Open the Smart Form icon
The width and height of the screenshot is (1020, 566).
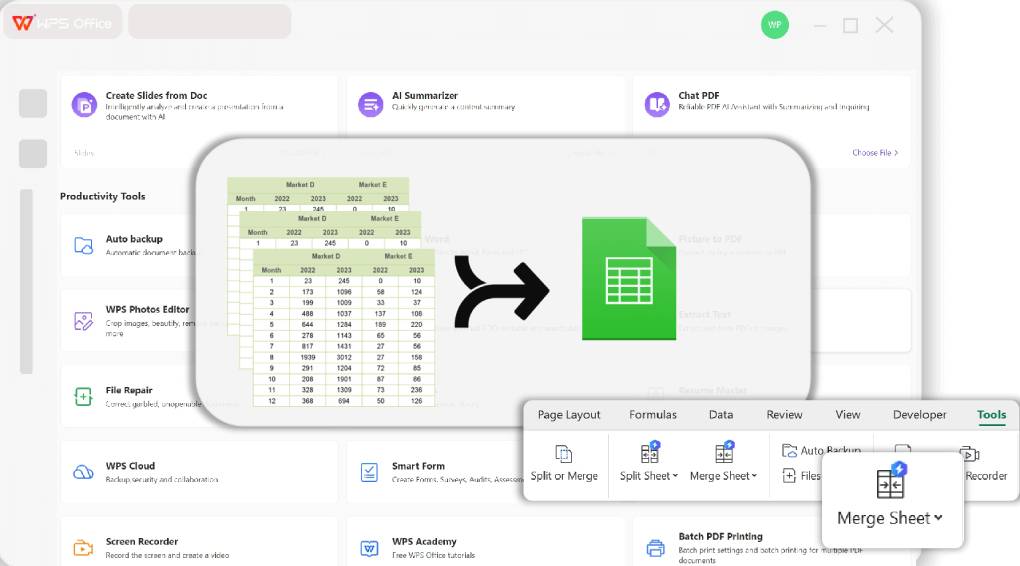[x=370, y=472]
